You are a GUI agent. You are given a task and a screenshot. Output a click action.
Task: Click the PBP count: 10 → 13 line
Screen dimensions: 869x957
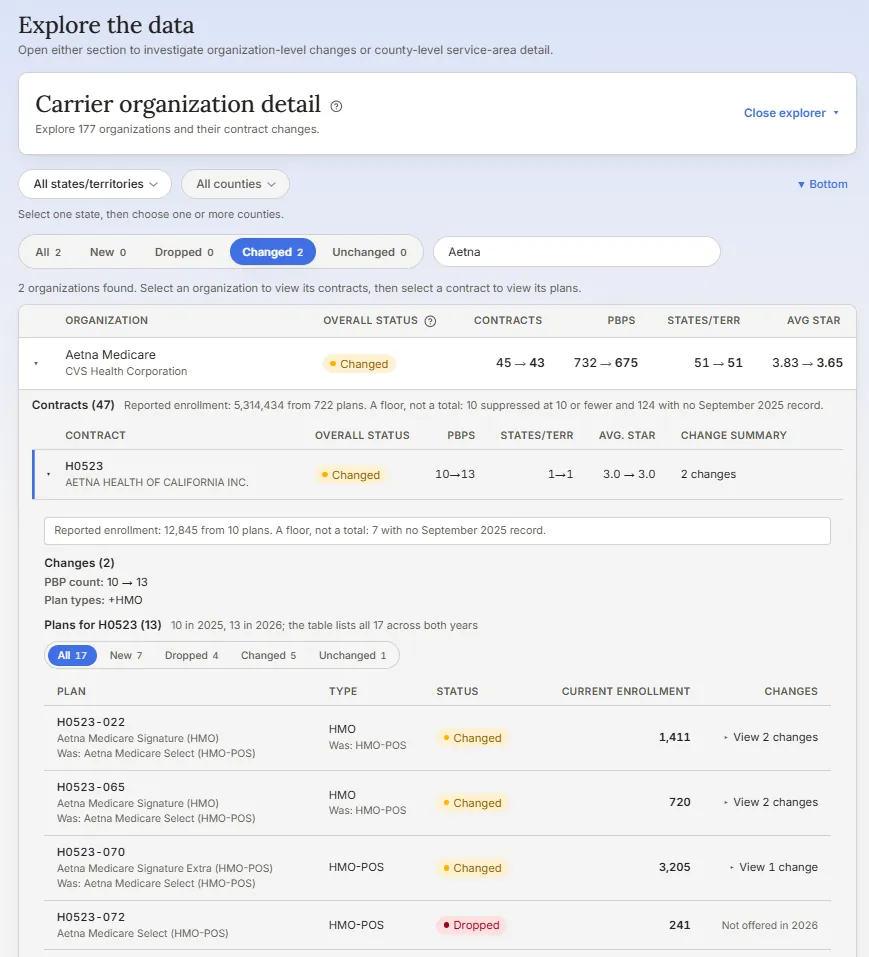coord(96,582)
